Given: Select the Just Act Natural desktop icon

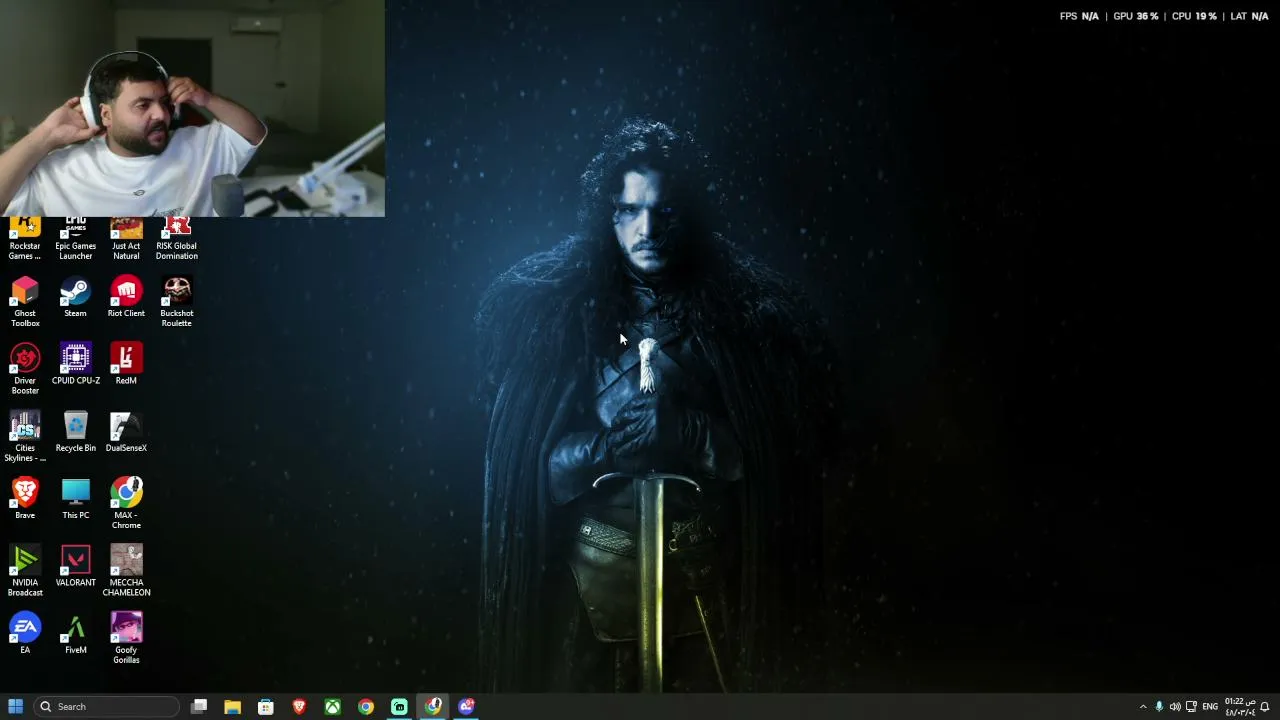Looking at the screenshot, I should (x=126, y=239).
